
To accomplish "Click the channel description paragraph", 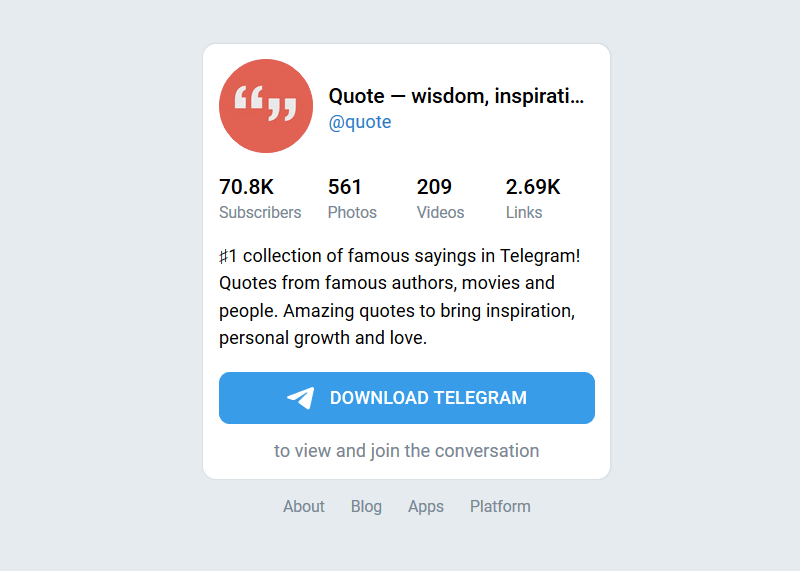I will pos(399,296).
